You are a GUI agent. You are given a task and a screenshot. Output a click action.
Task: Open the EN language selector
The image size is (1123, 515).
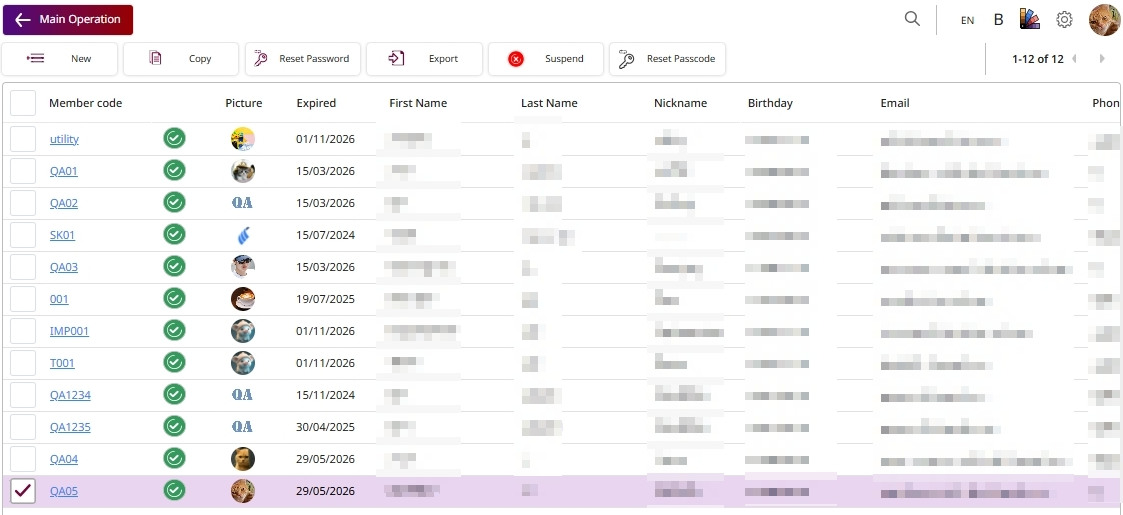967,20
